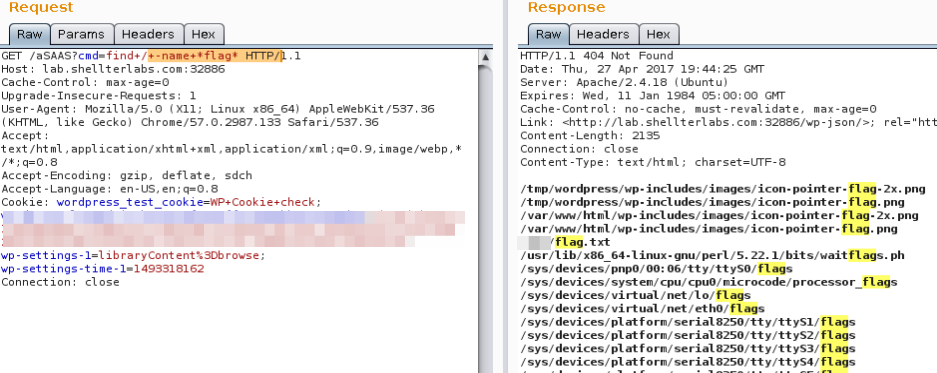Click the /sys/devices/virtual/net/eth0/flags line

(642, 308)
